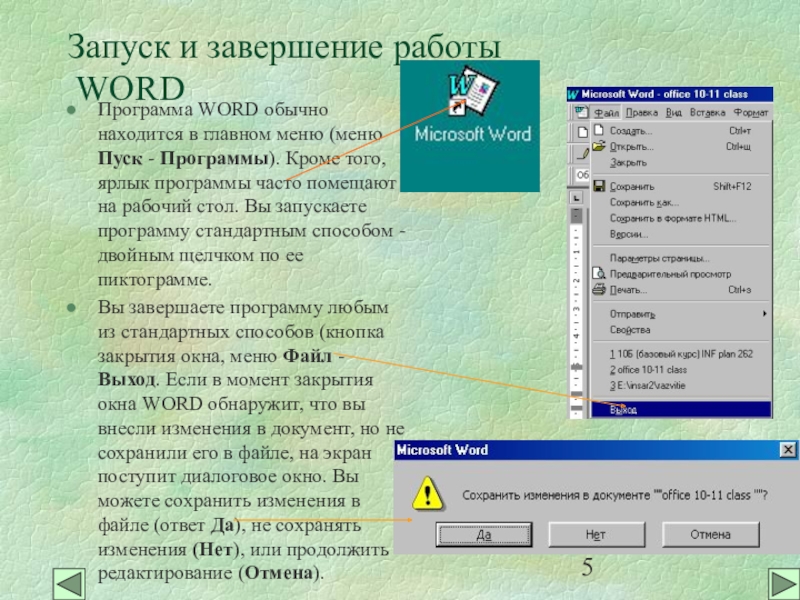The width and height of the screenshot is (800, 600).
Task: Select Сохранить в формате HTML... entry
Action: click(681, 218)
